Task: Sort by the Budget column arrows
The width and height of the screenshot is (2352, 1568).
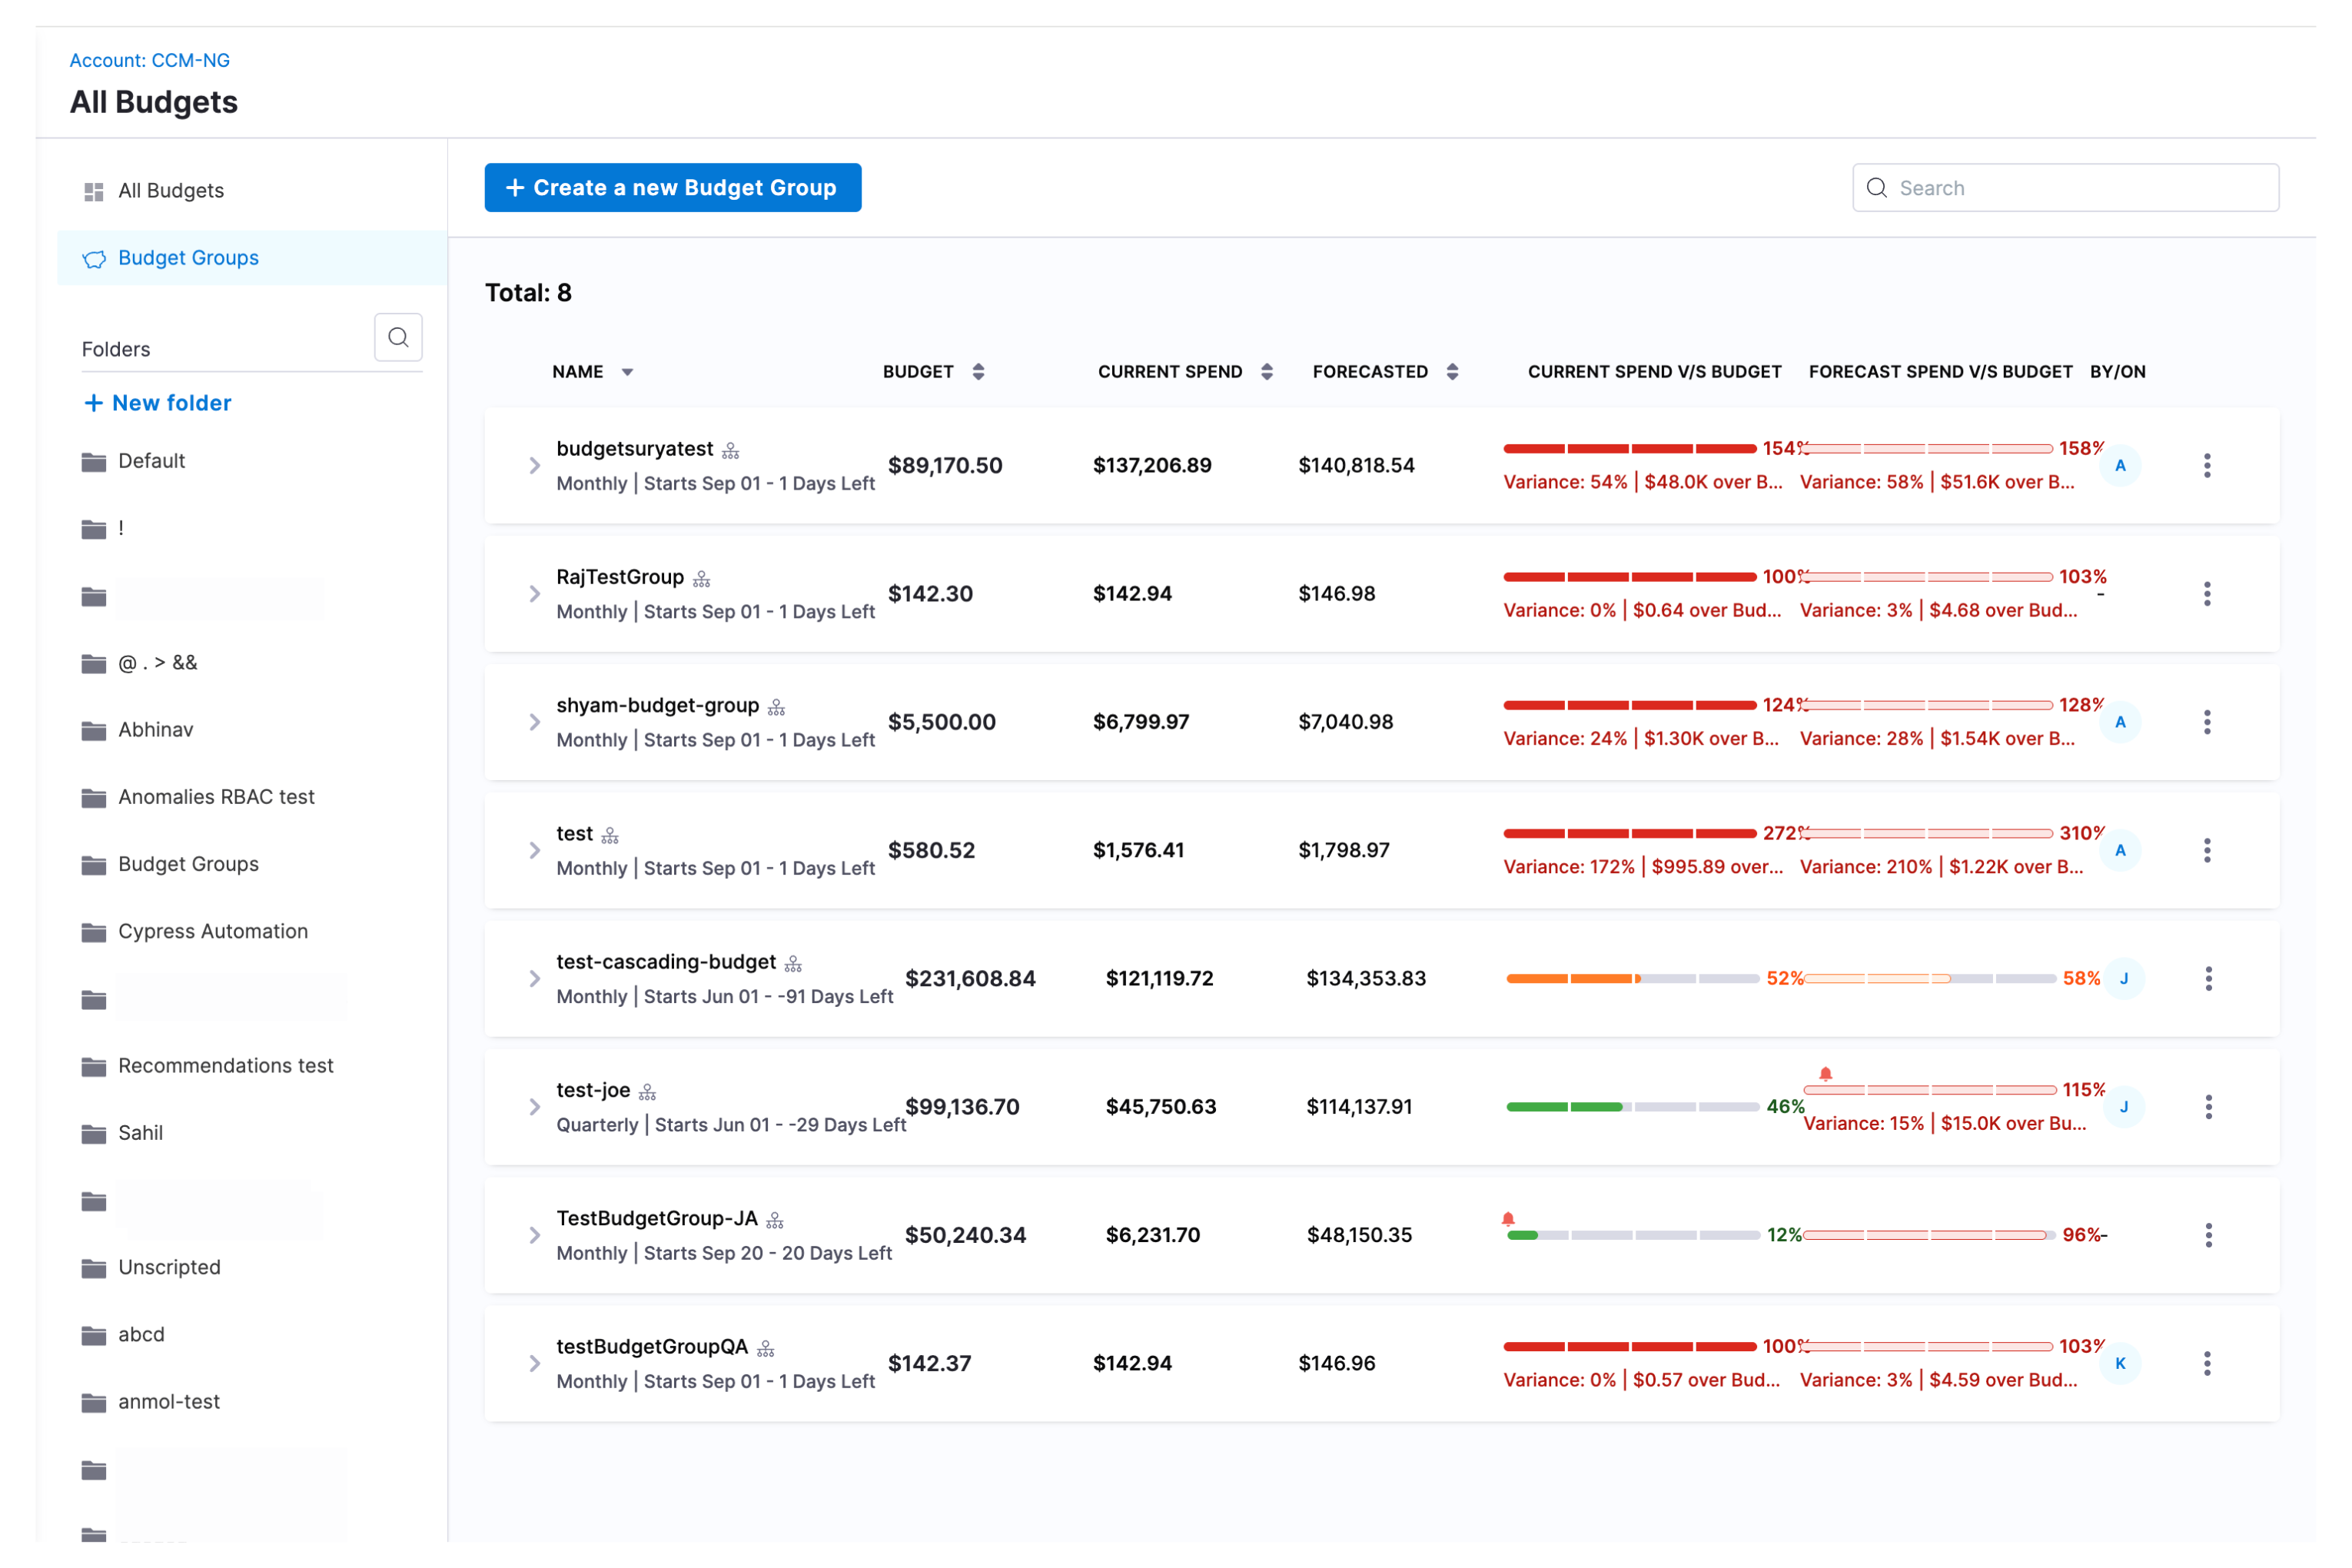Action: pos(978,372)
